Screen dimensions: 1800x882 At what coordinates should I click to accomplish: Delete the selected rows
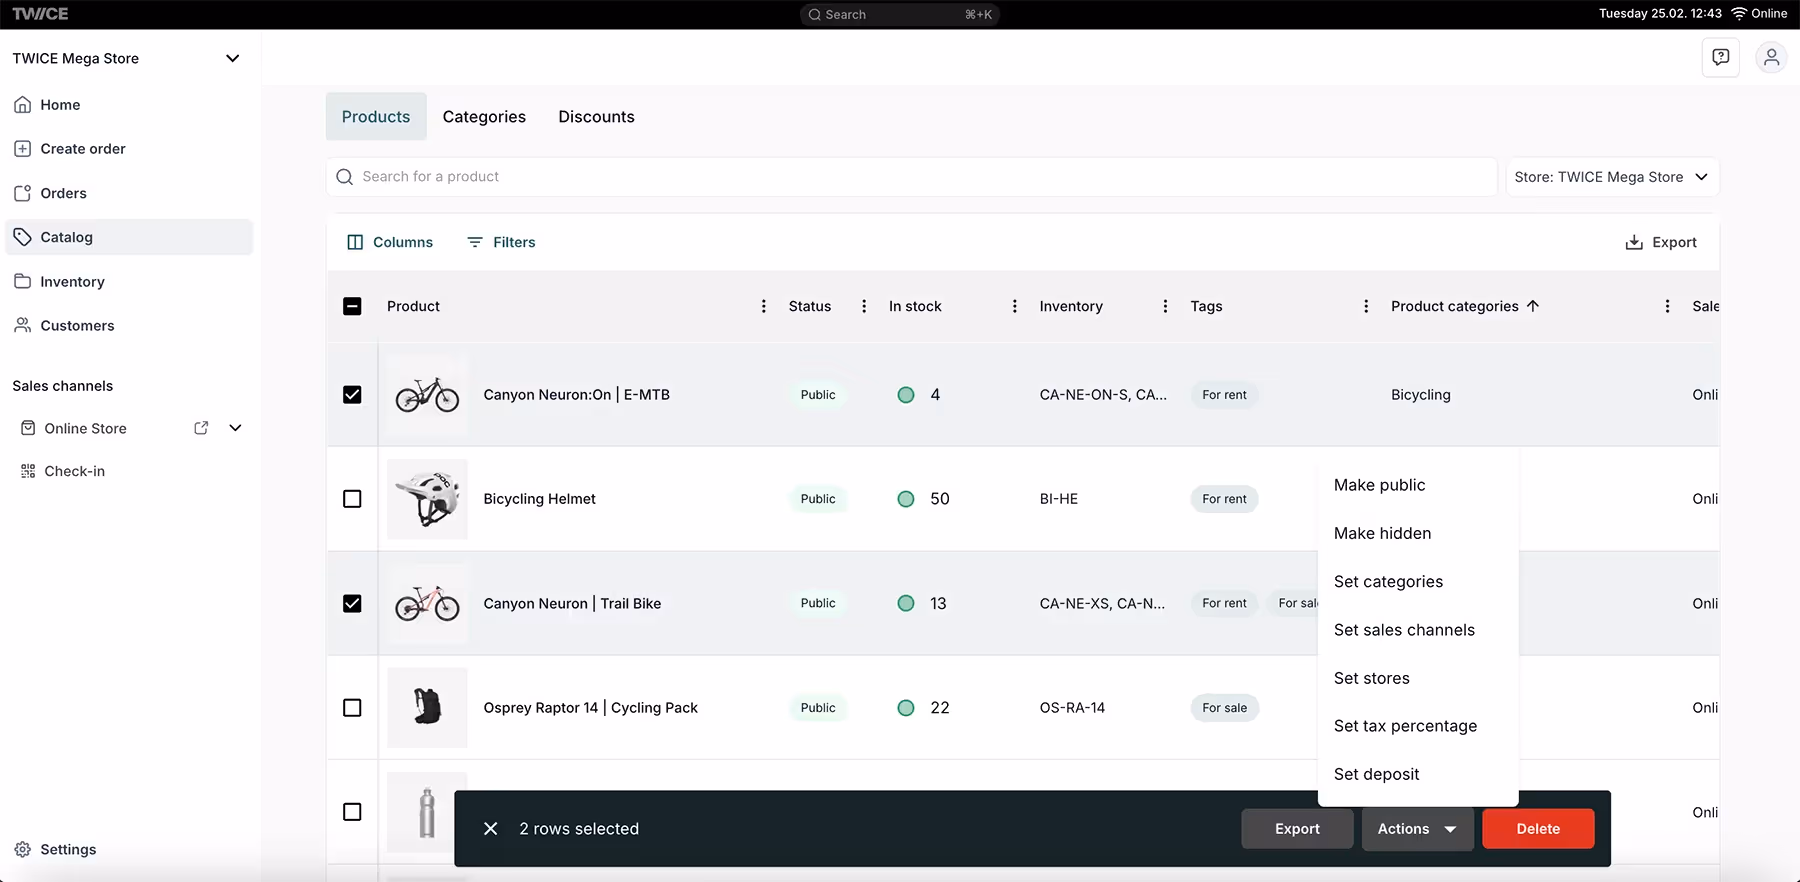1538,829
